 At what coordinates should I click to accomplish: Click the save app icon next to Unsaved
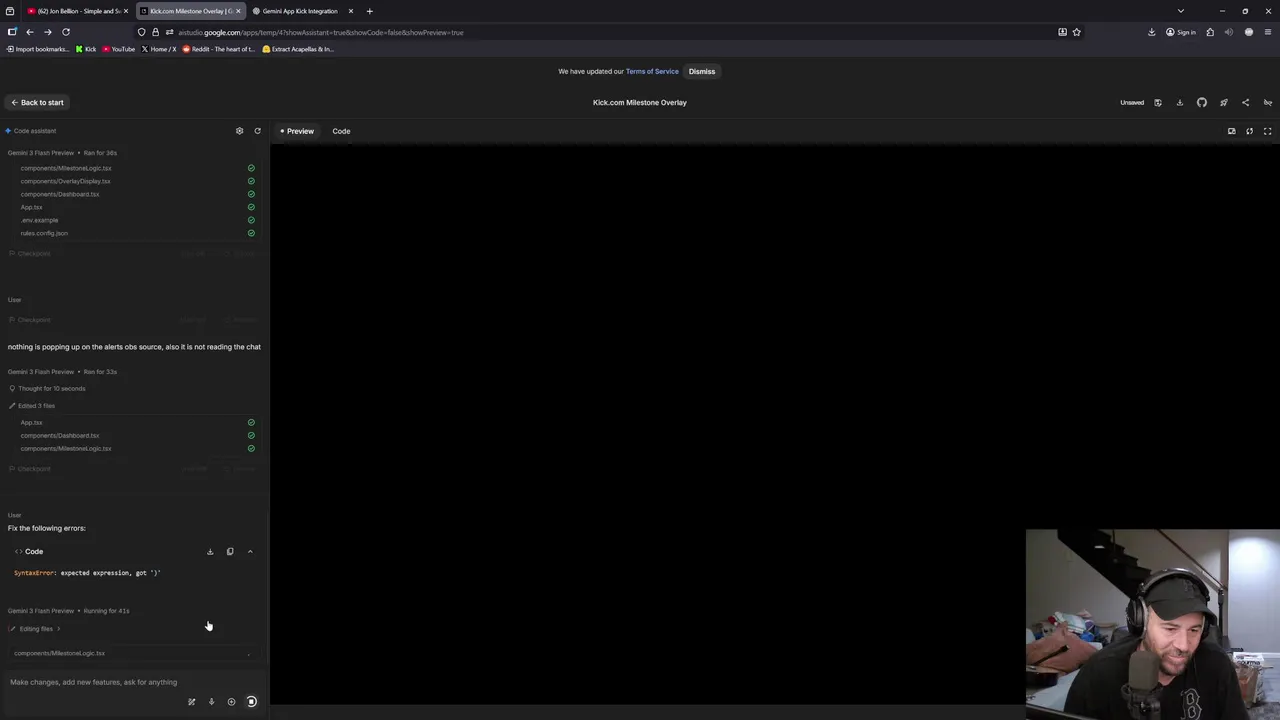pos(1158,102)
